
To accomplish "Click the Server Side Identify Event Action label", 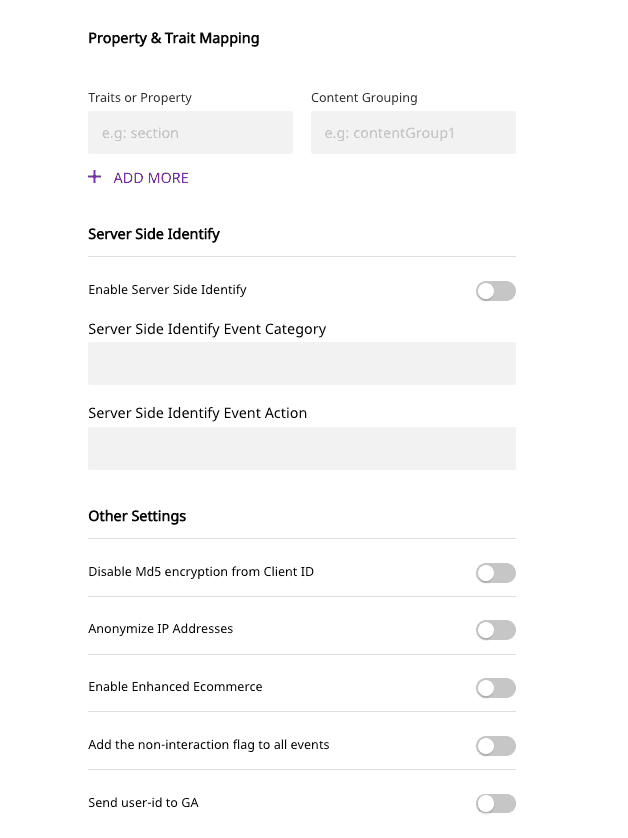I will pyautogui.click(x=197, y=413).
